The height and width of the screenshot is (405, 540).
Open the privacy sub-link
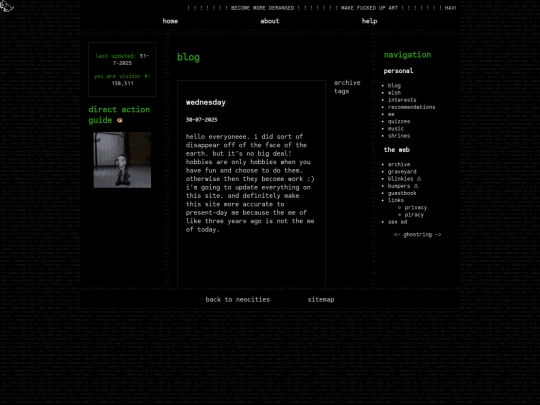pos(416,208)
